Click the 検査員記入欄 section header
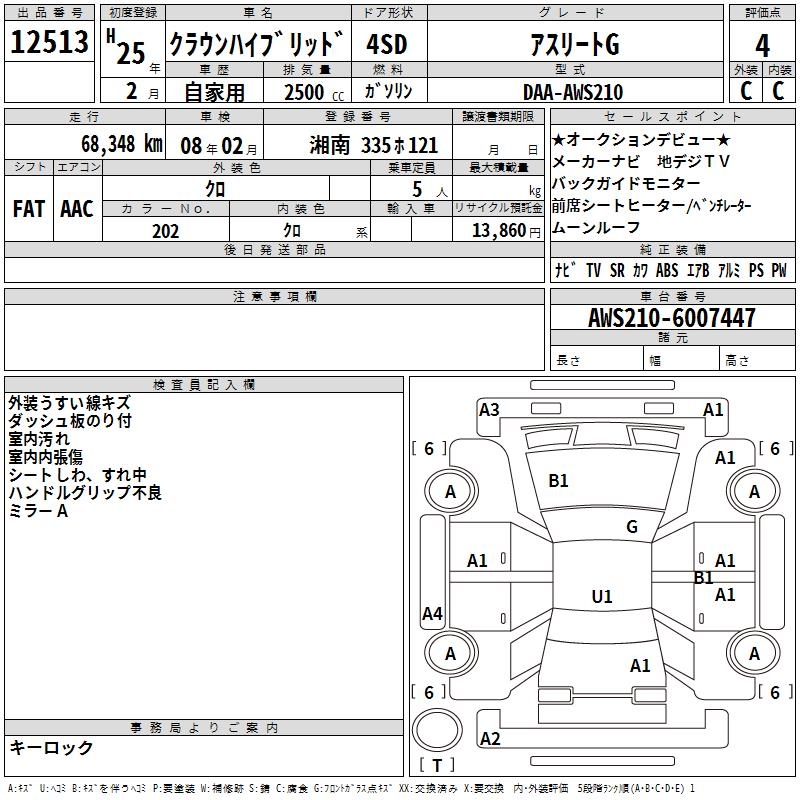 (x=204, y=384)
